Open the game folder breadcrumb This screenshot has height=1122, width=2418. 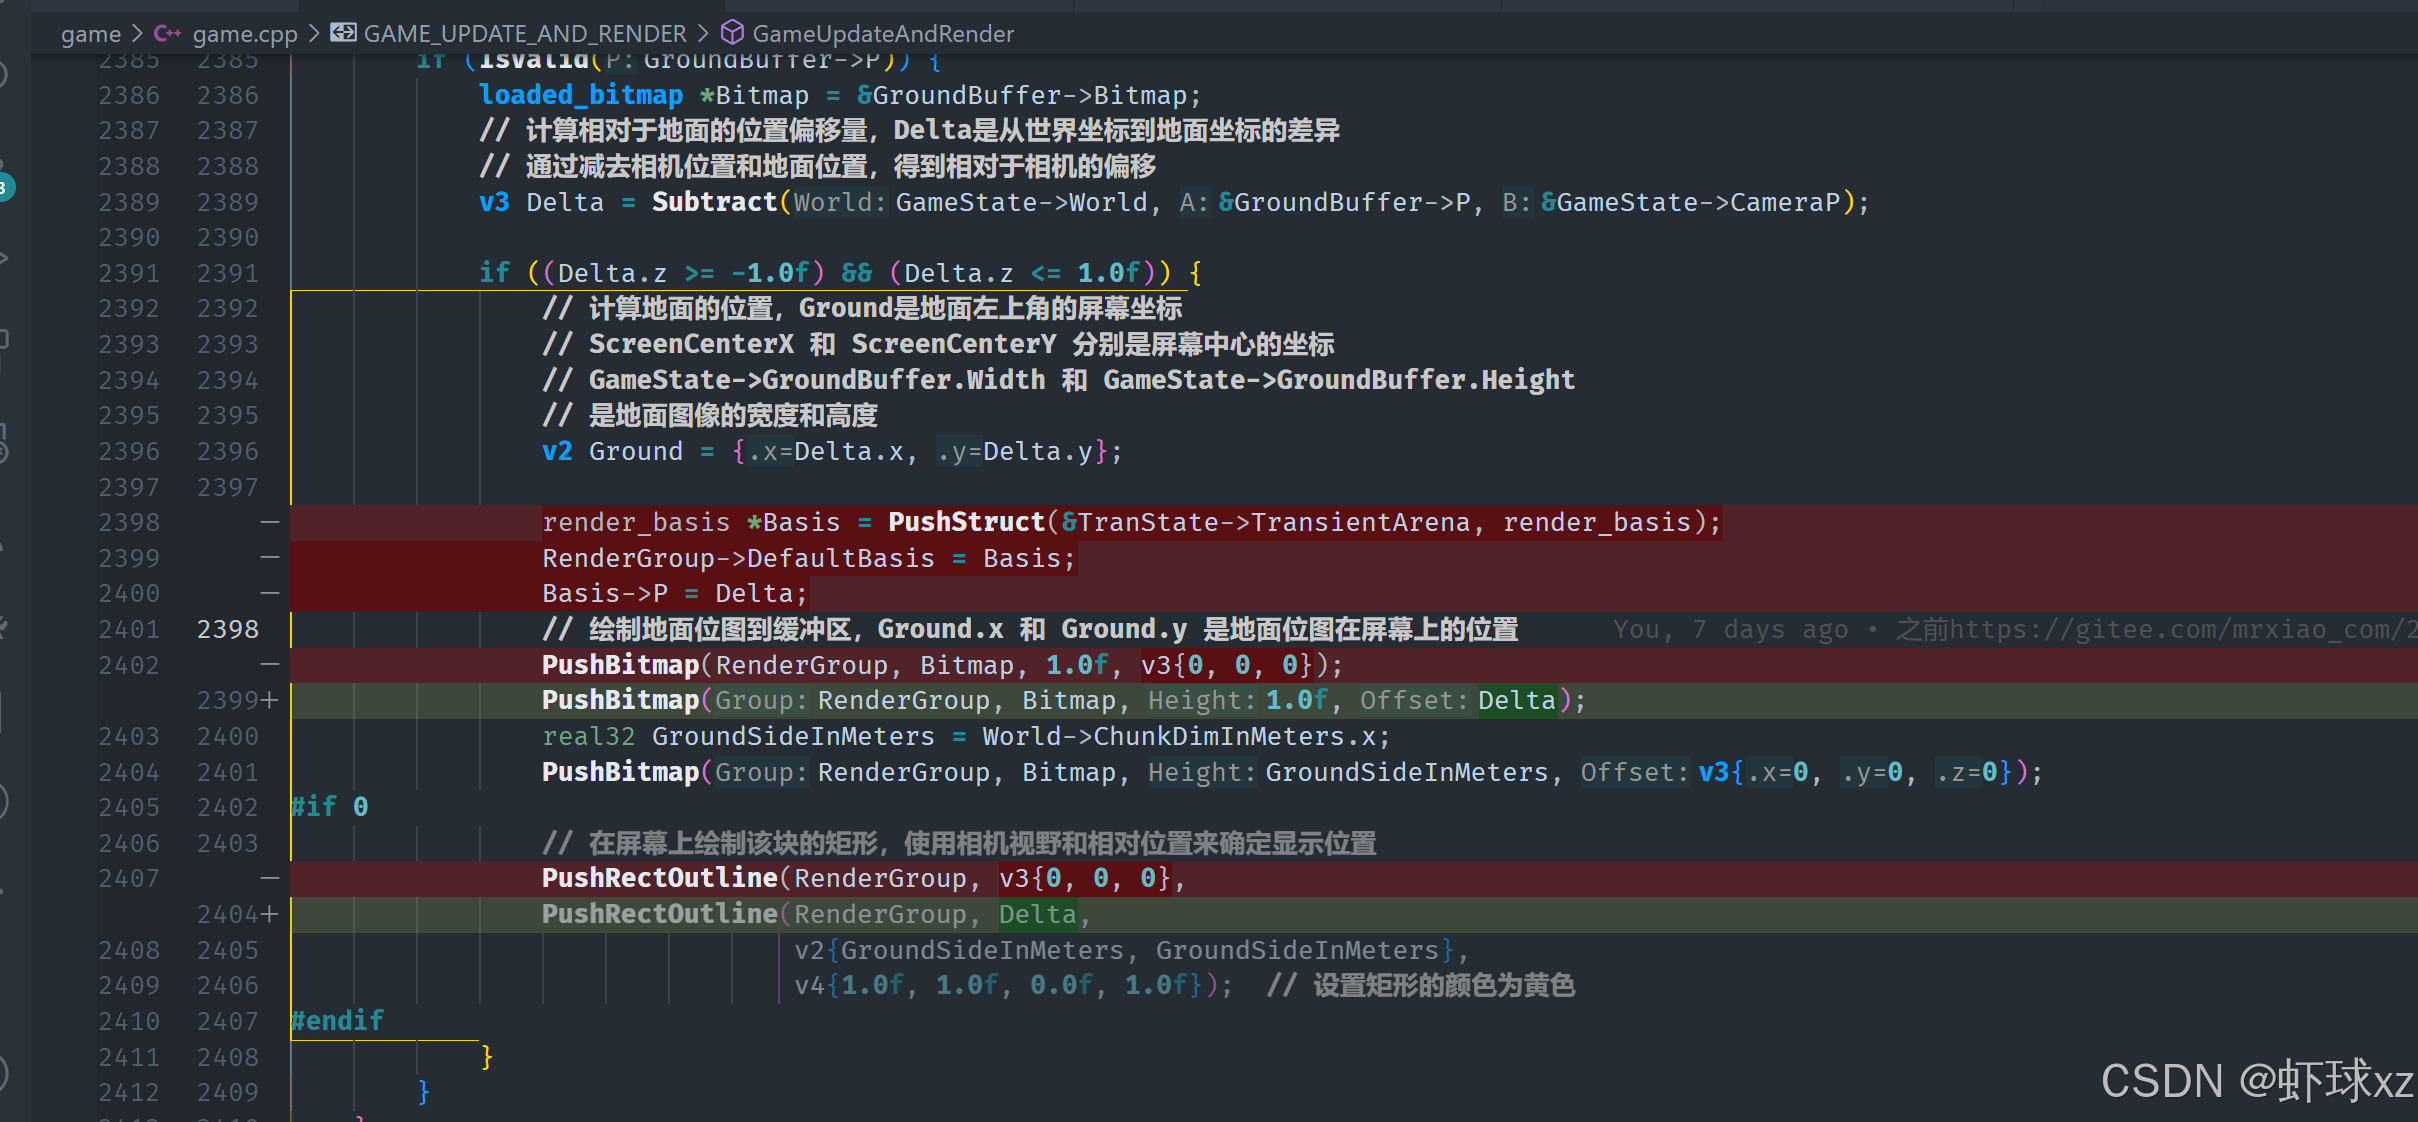point(90,34)
